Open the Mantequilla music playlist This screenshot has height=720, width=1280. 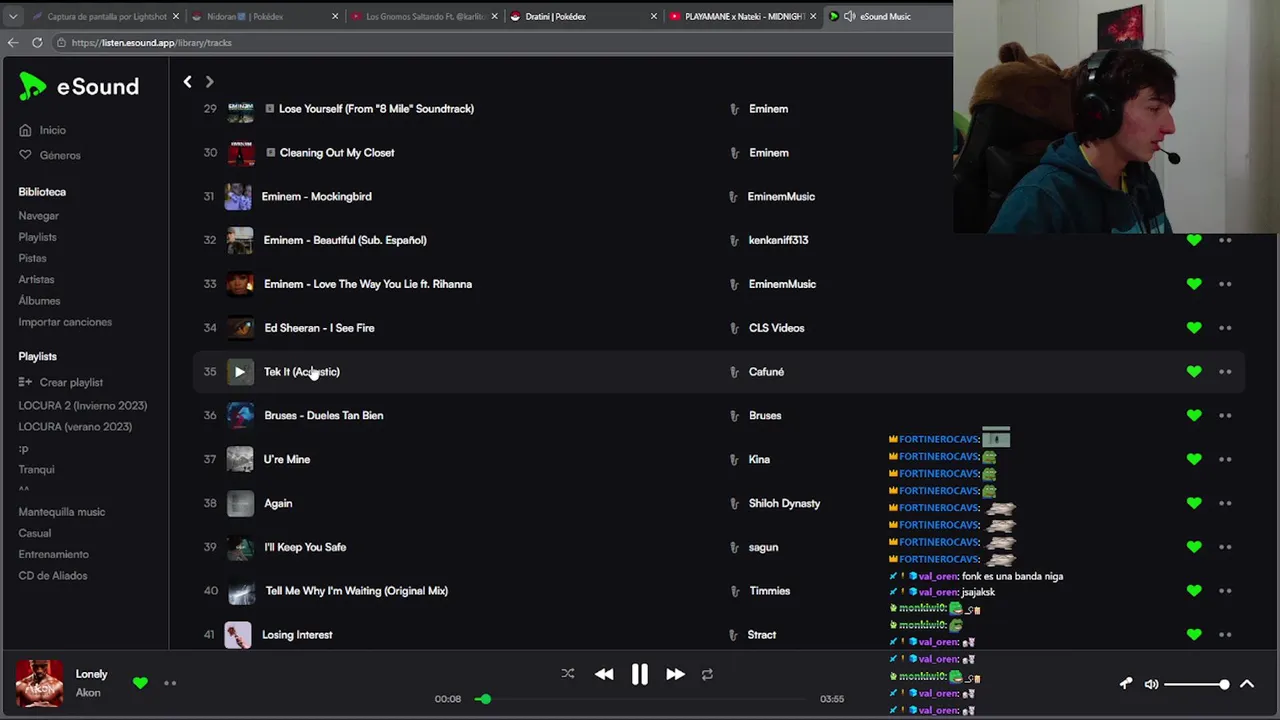click(x=62, y=512)
